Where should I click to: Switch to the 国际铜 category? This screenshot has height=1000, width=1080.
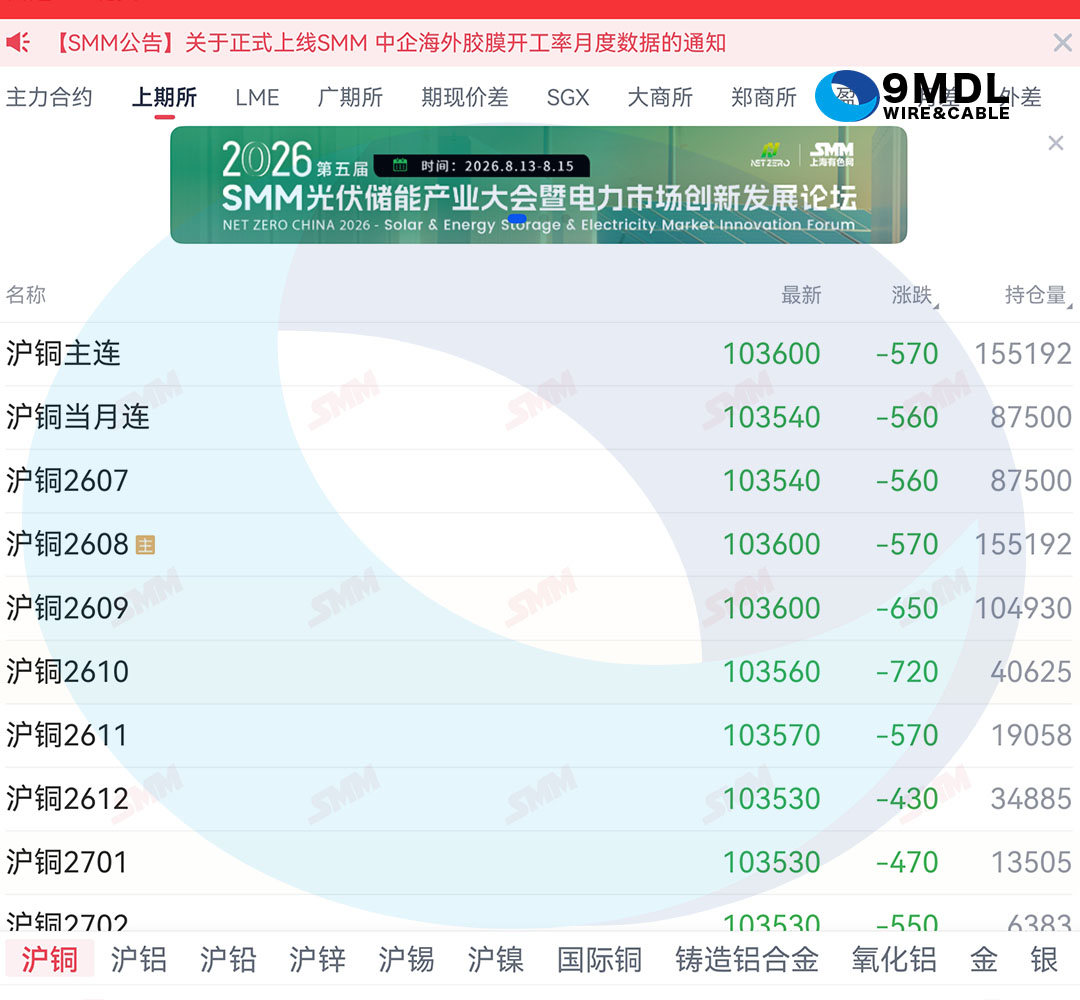(x=599, y=959)
